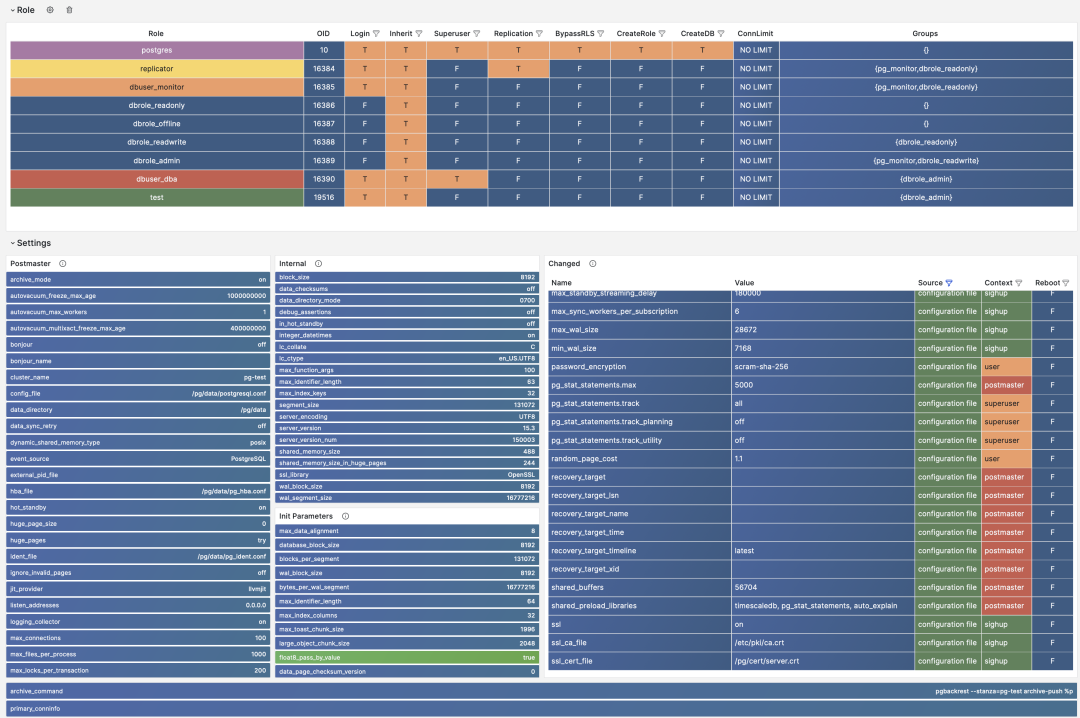The width and height of the screenshot is (1080, 718).
Task: Open the Postmaster panel title menu
Action: point(30,263)
